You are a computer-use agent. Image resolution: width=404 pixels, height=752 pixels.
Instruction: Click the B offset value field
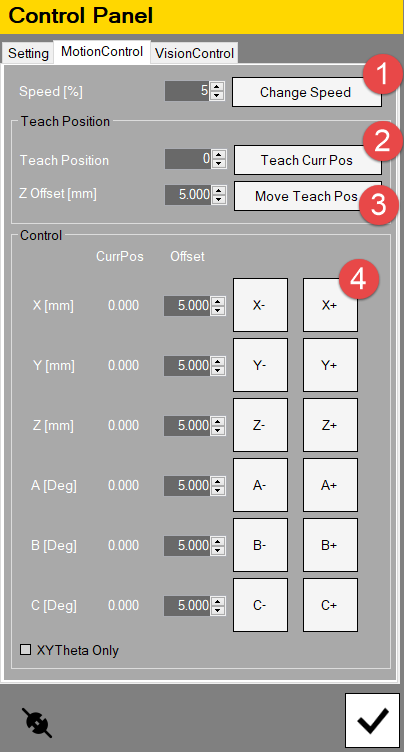[188, 546]
